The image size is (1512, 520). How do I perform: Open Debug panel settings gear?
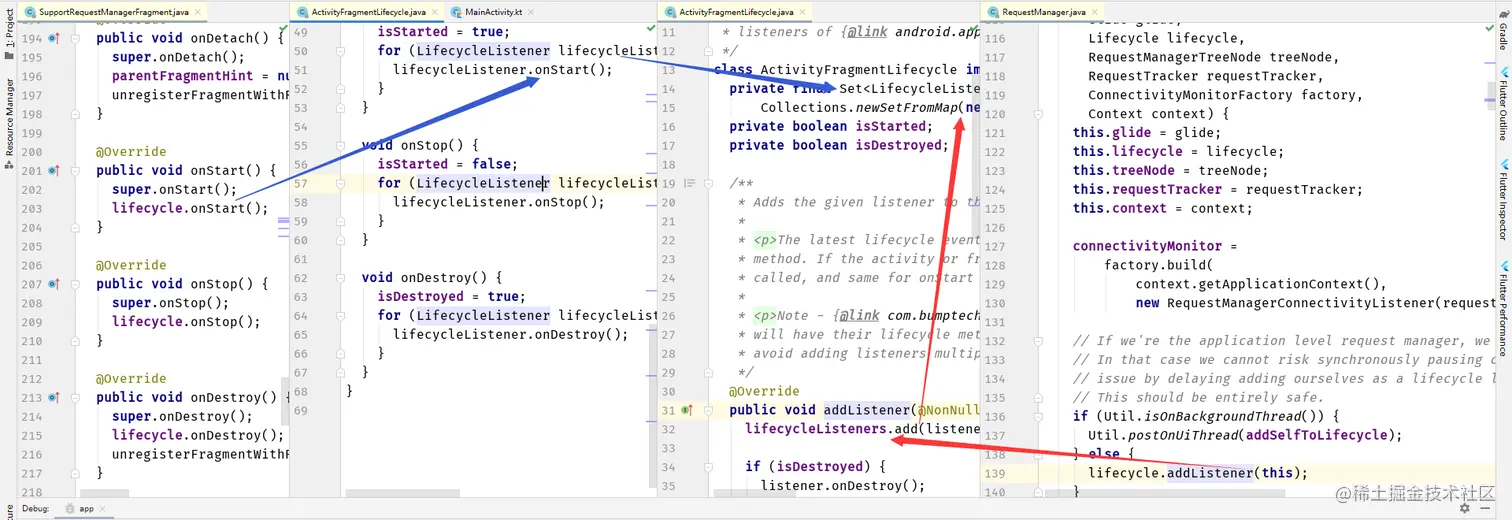point(1464,508)
